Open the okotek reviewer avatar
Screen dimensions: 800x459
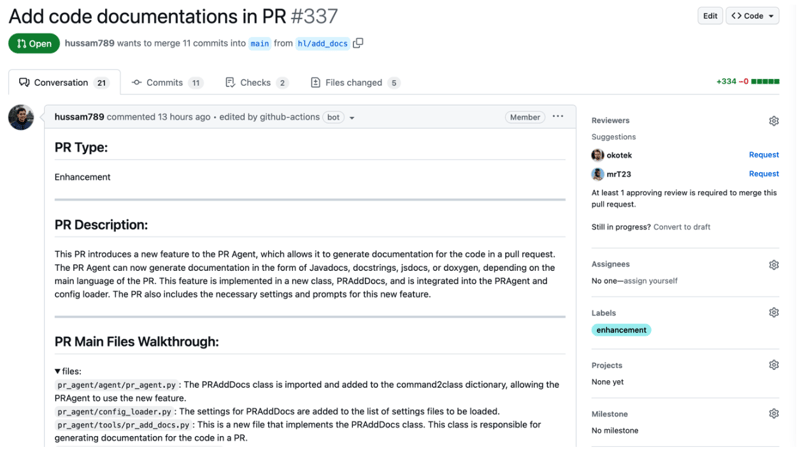[597, 155]
